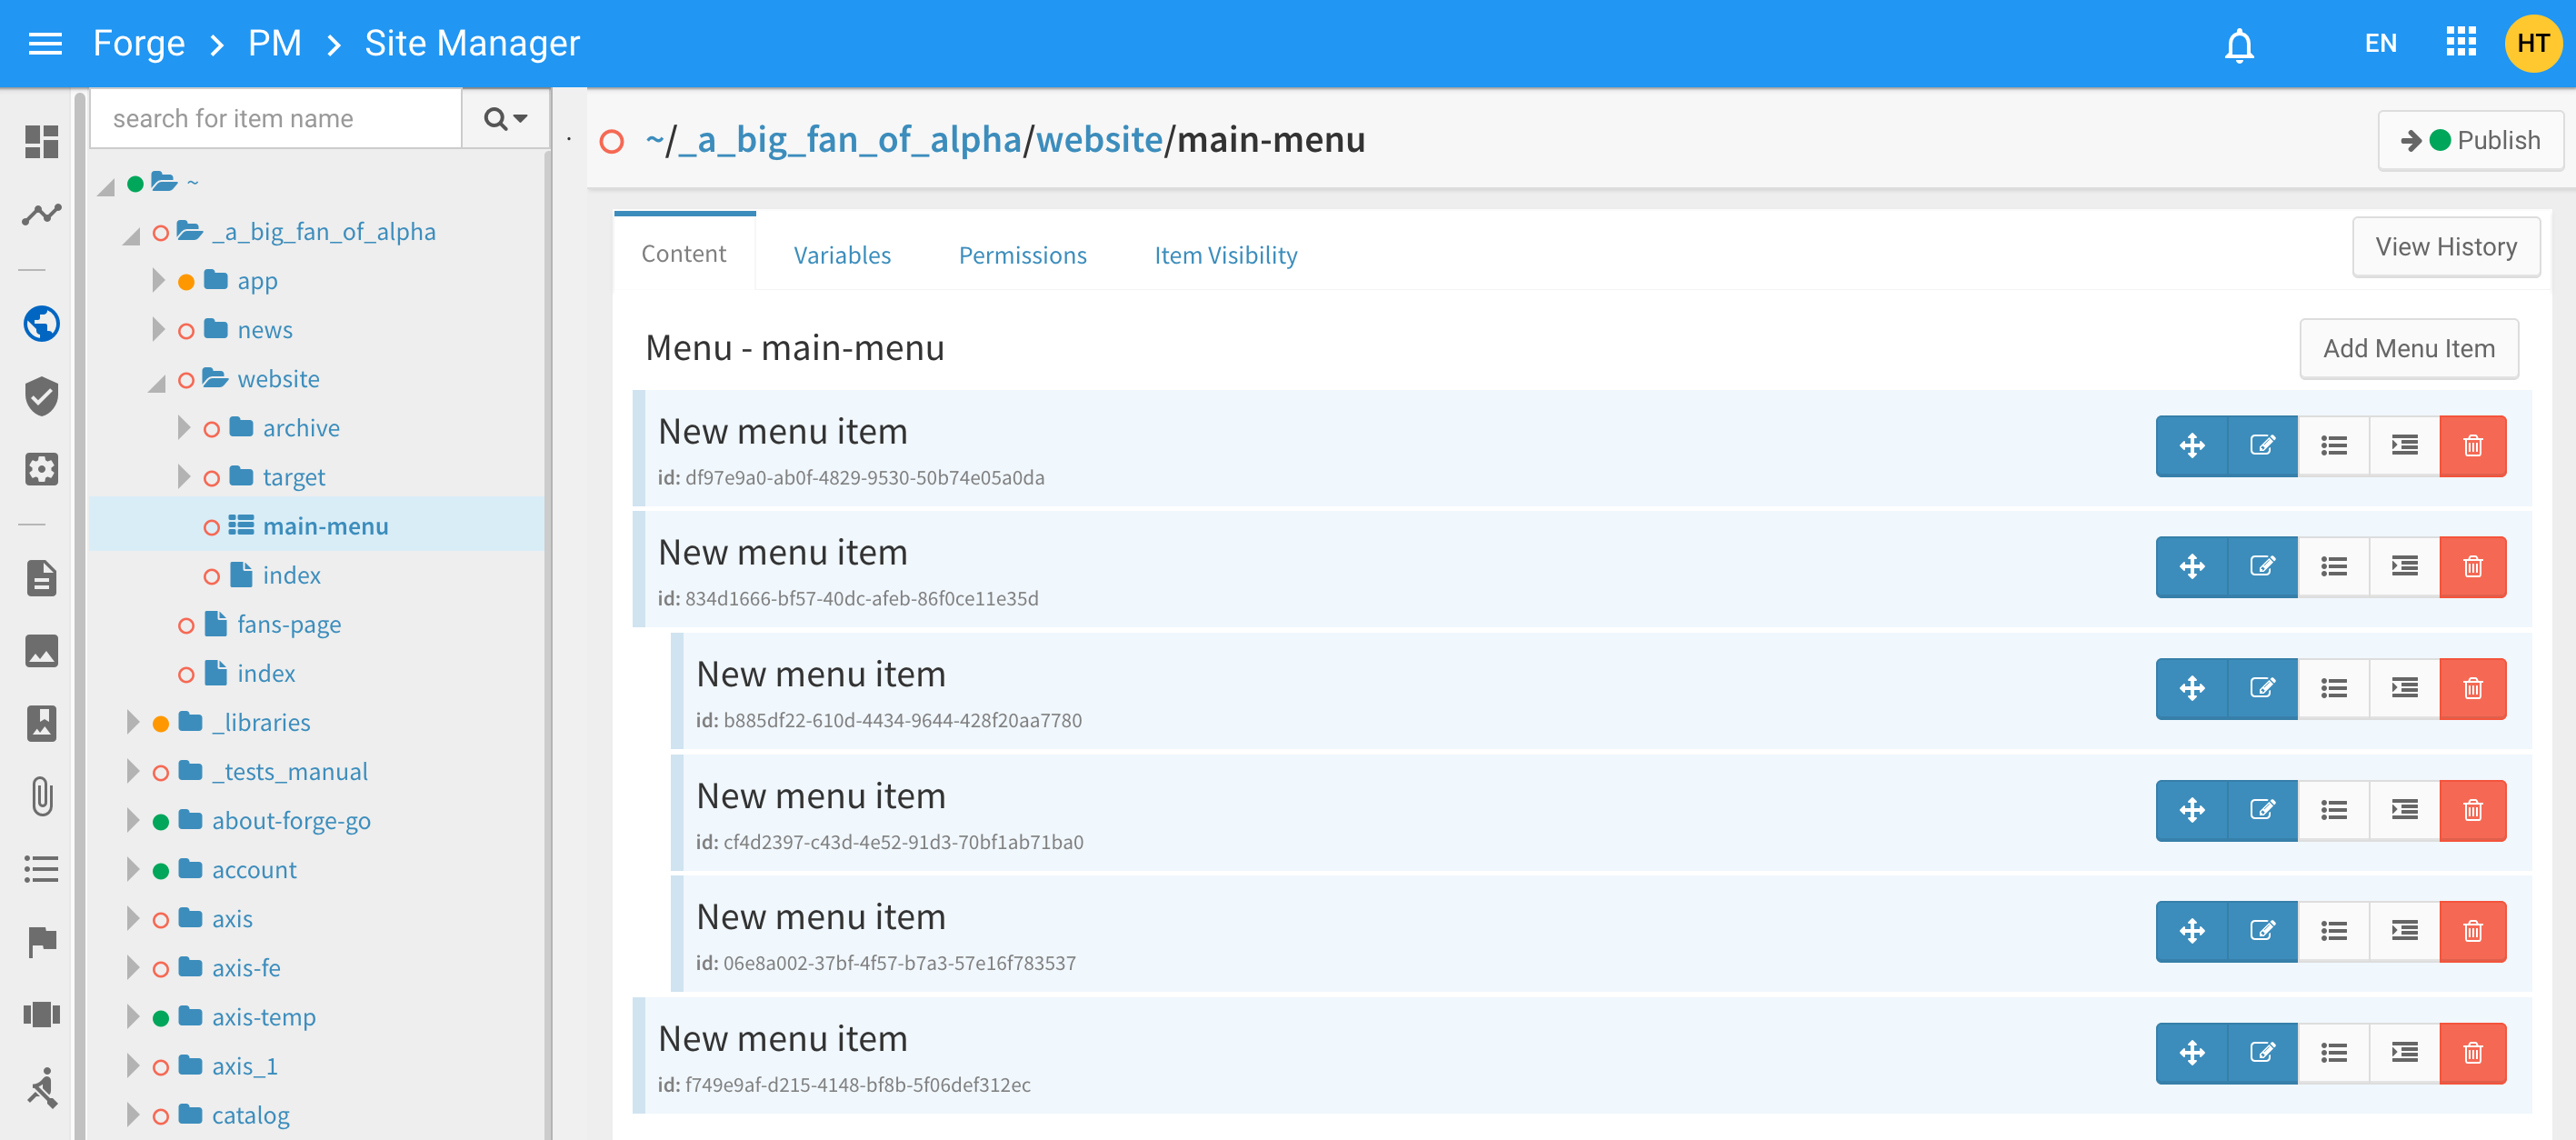Click the Publish button
This screenshot has width=2576, height=1140.
pyautogui.click(x=2470, y=140)
